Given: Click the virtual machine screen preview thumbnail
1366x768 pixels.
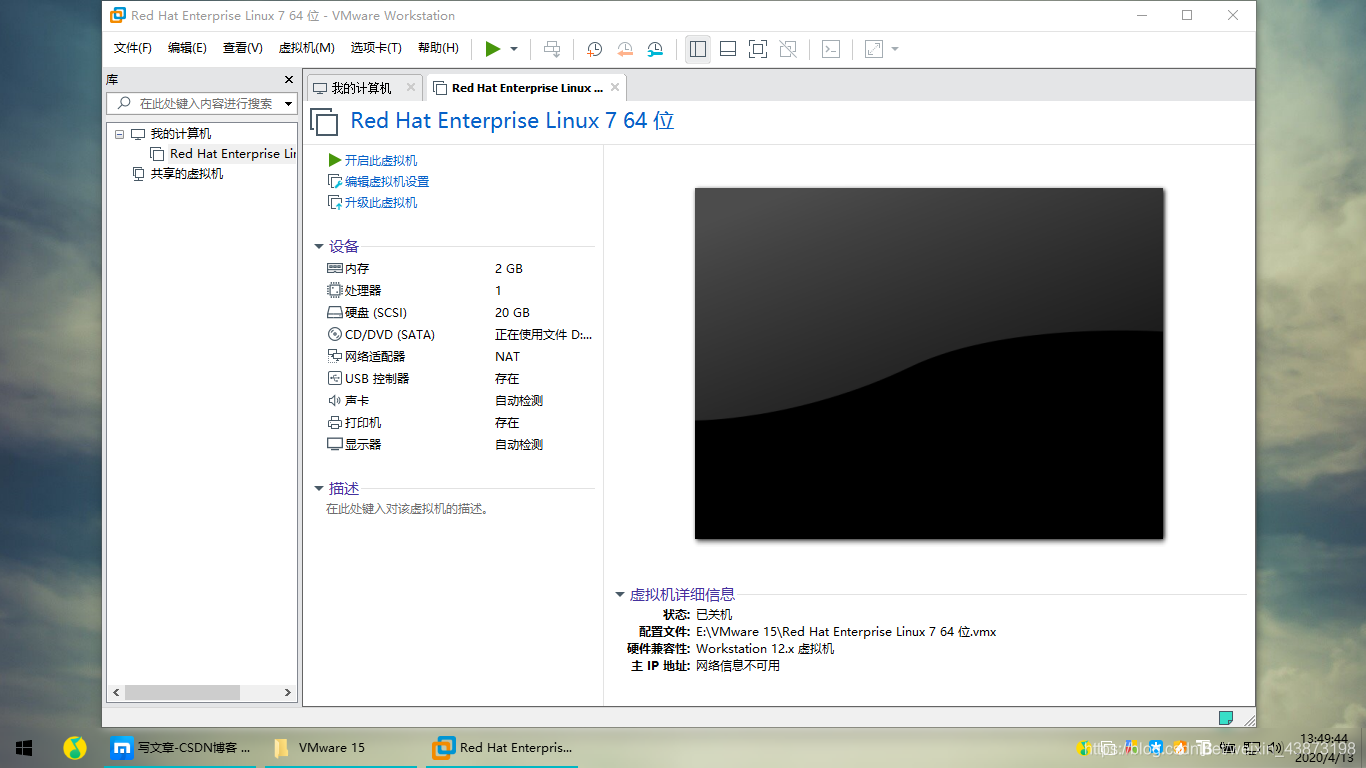Looking at the screenshot, I should pos(929,363).
